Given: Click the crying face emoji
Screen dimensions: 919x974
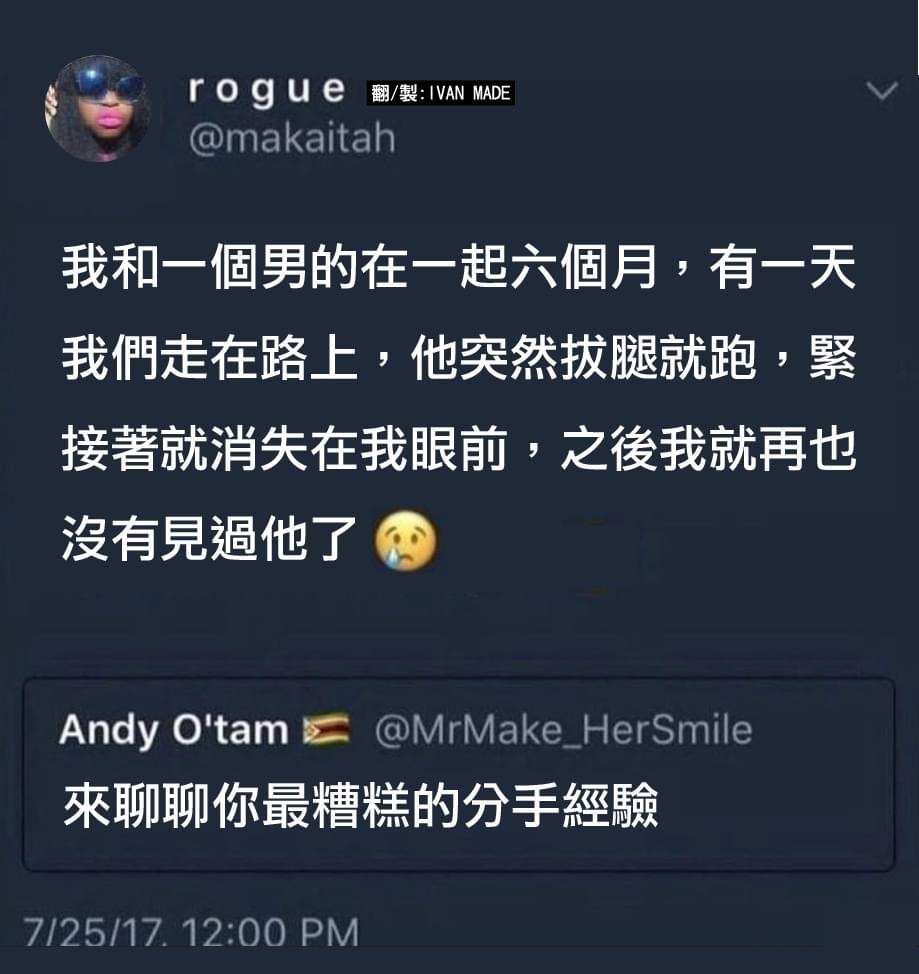Looking at the screenshot, I should 405,540.
